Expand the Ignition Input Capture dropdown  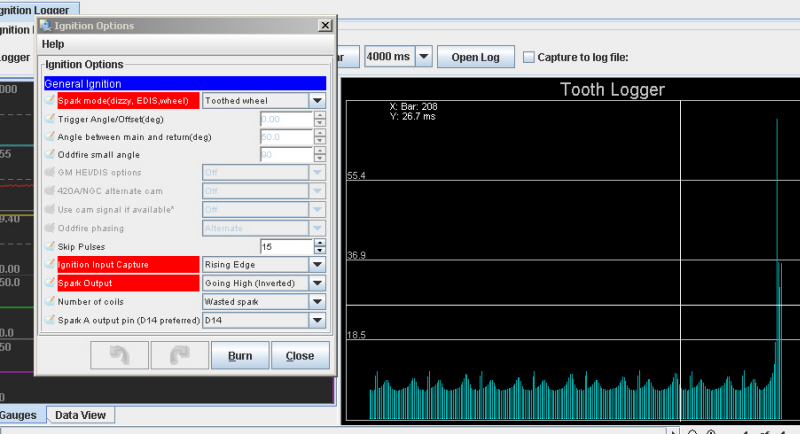[x=317, y=265]
